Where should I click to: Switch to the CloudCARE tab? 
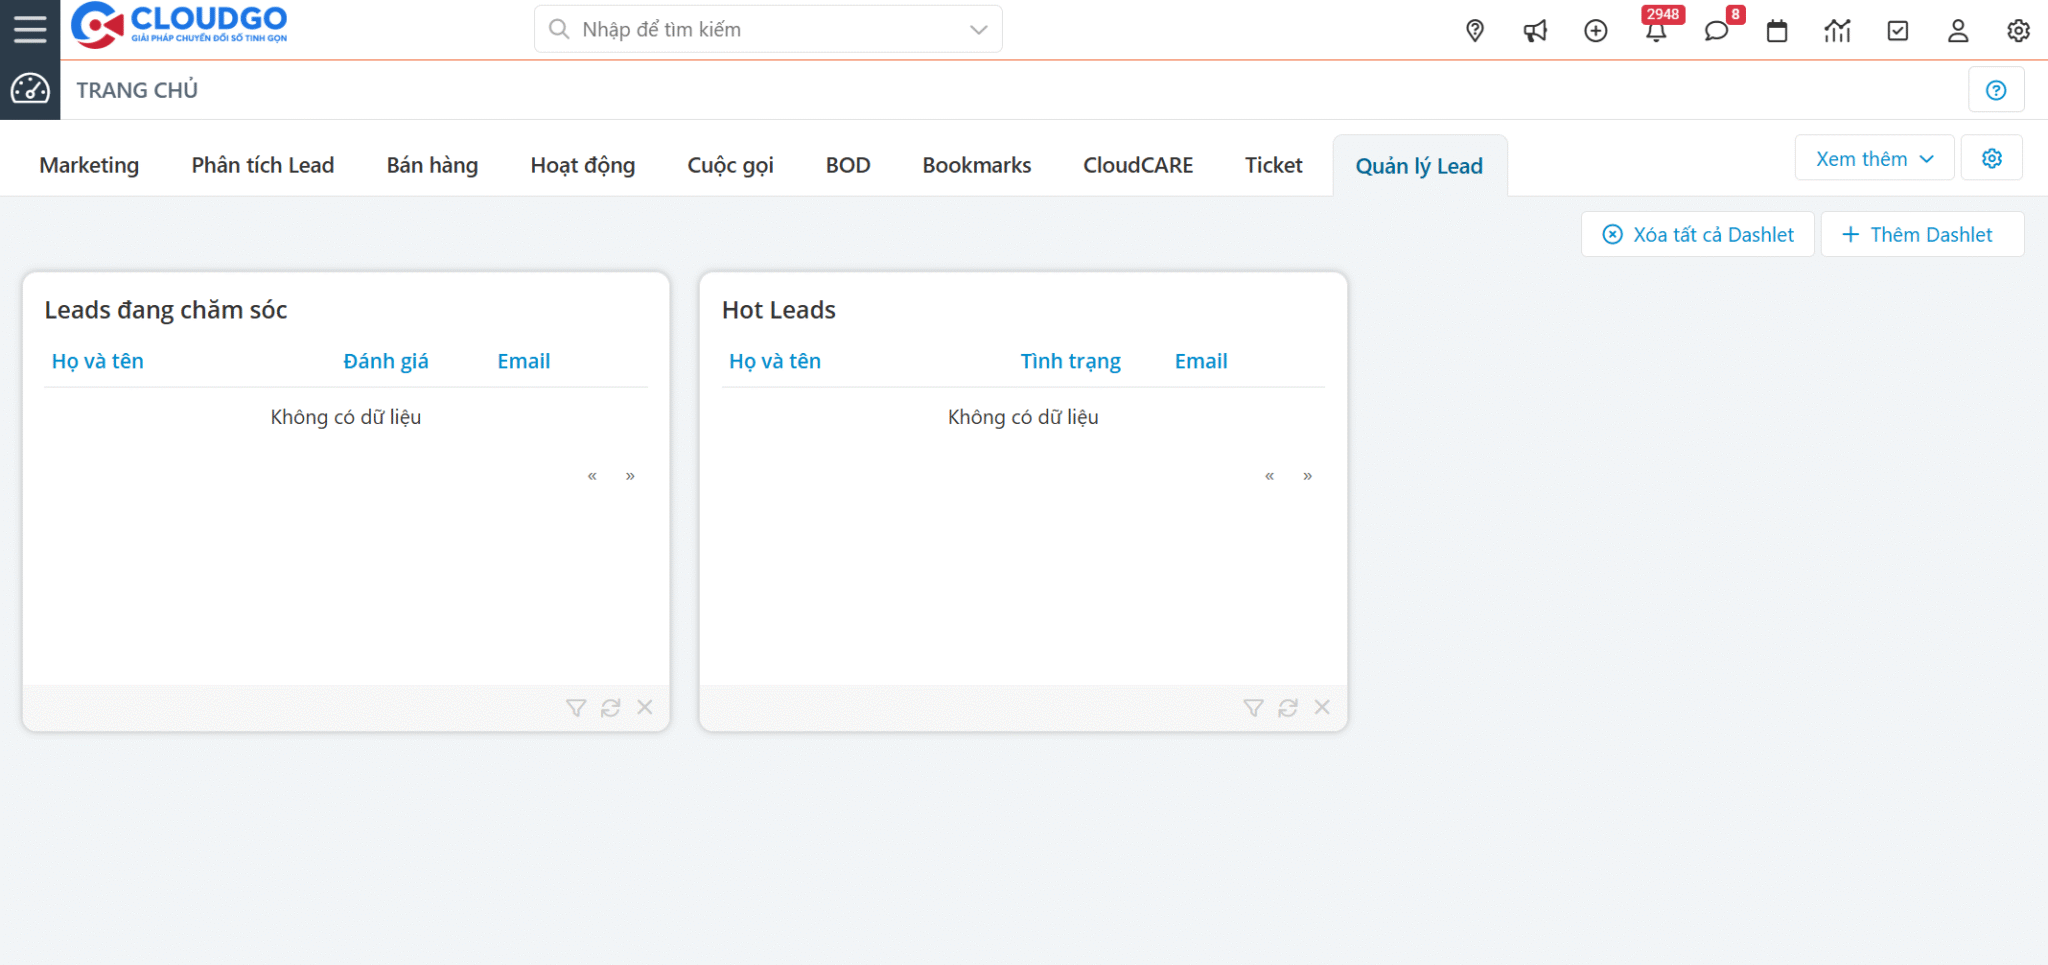[x=1138, y=165]
